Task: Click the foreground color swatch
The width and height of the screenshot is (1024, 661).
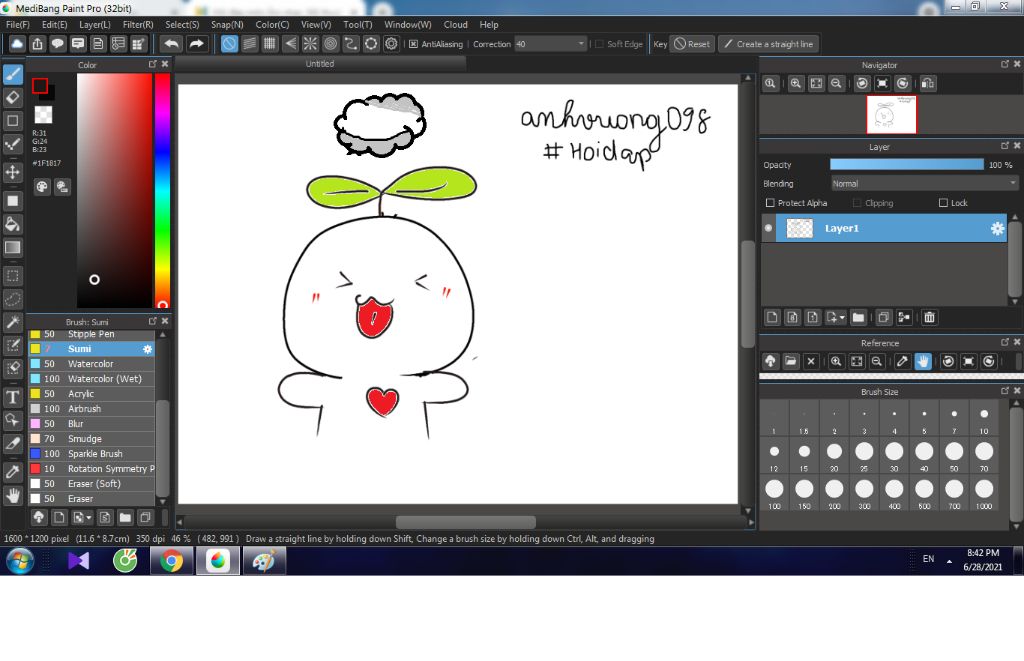Action: coord(40,86)
